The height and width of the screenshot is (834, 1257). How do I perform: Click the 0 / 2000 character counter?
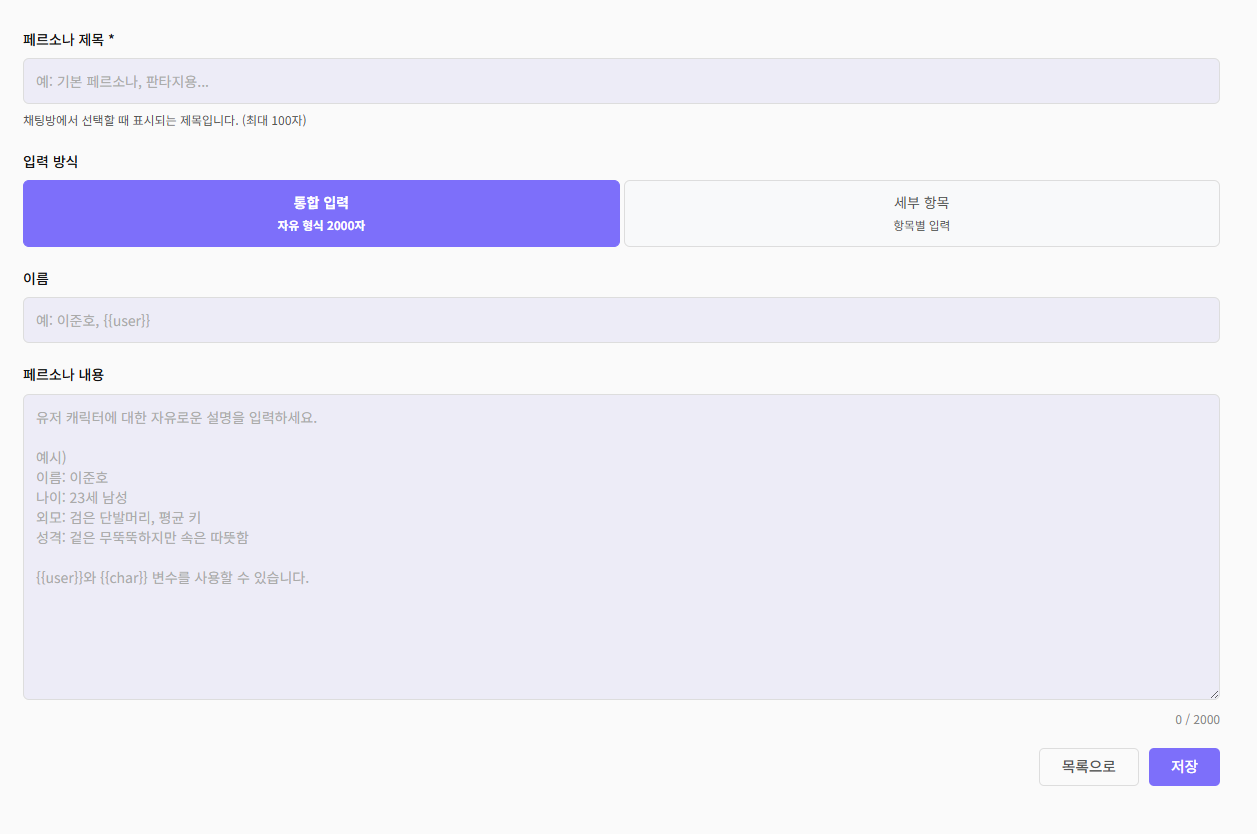[1197, 720]
